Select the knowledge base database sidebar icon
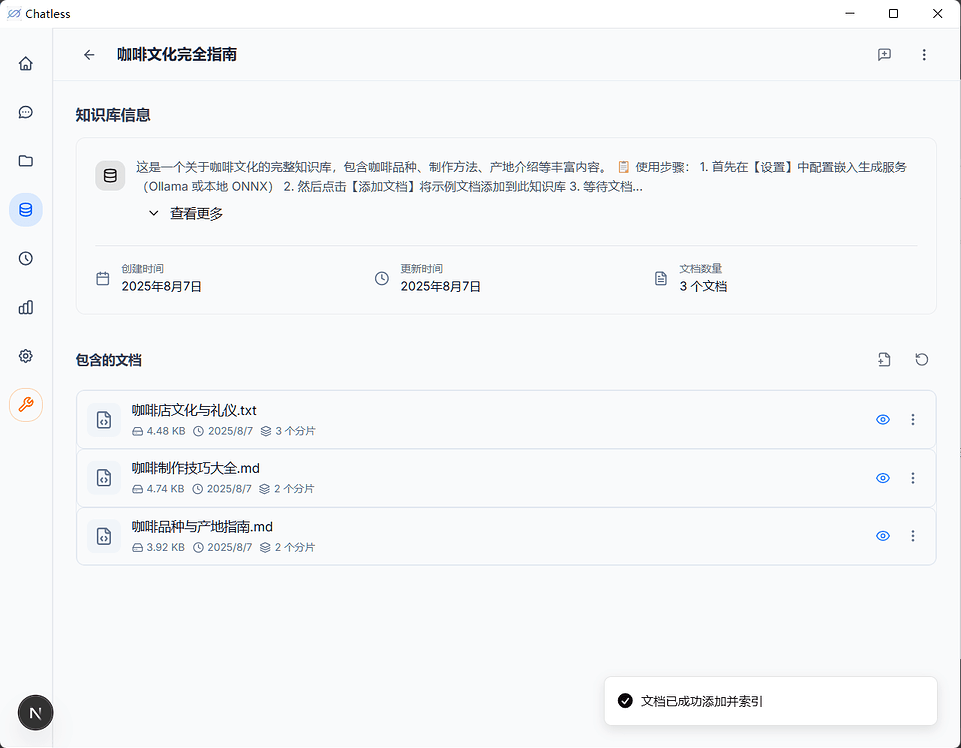Screen dimensions: 961x748 pyautogui.click(x=25, y=210)
